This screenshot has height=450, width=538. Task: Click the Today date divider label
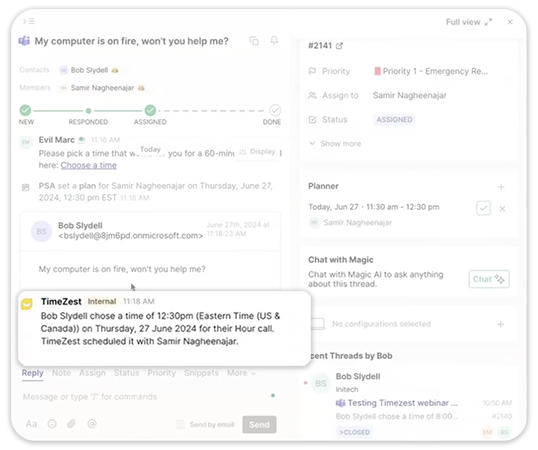coord(150,150)
